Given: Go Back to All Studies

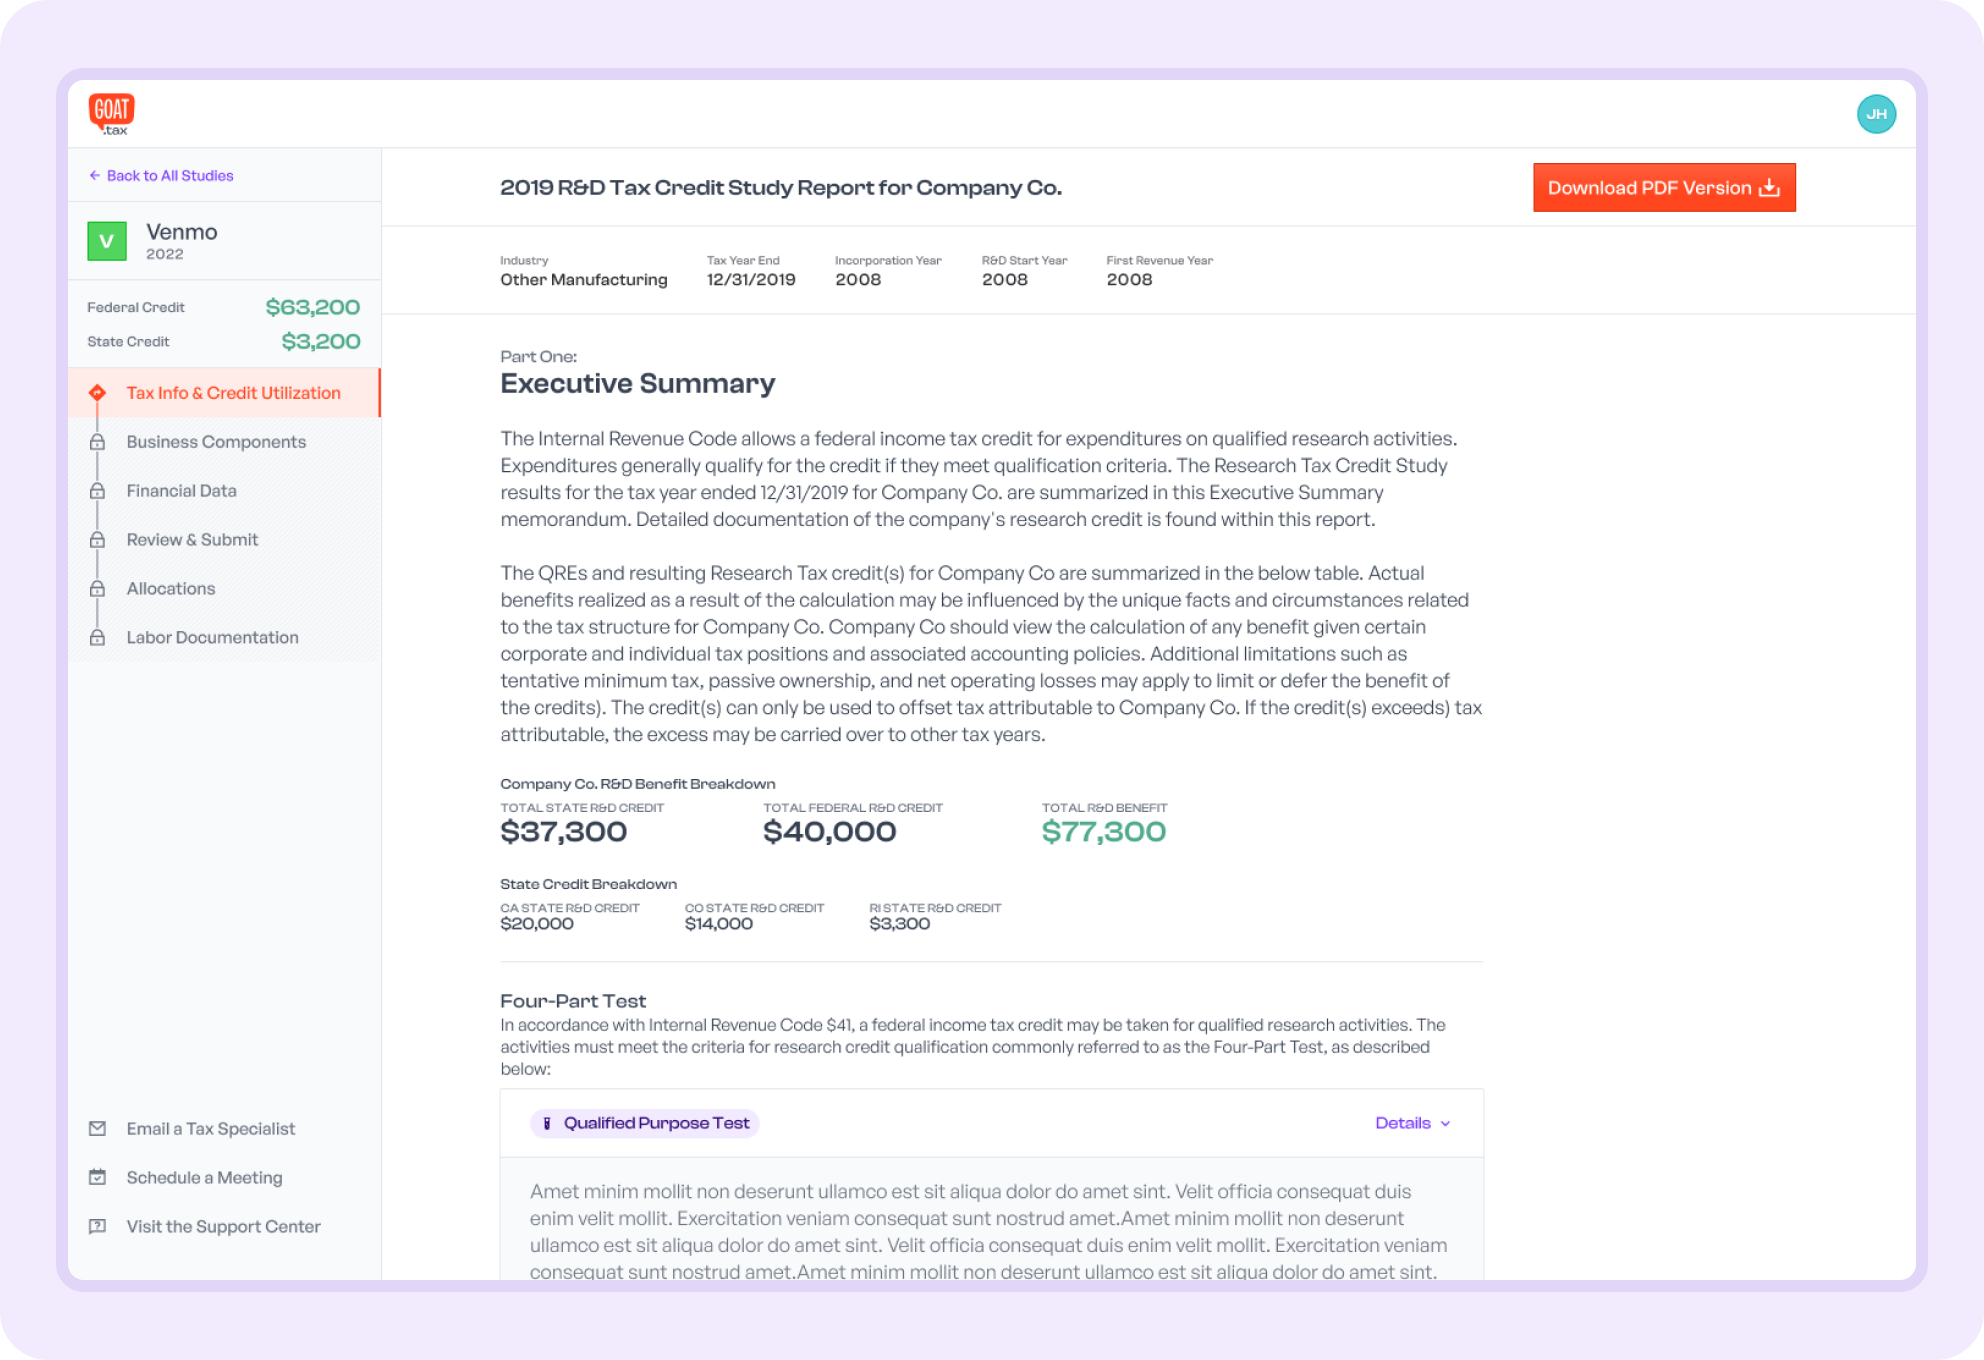Looking at the screenshot, I should pyautogui.click(x=161, y=176).
